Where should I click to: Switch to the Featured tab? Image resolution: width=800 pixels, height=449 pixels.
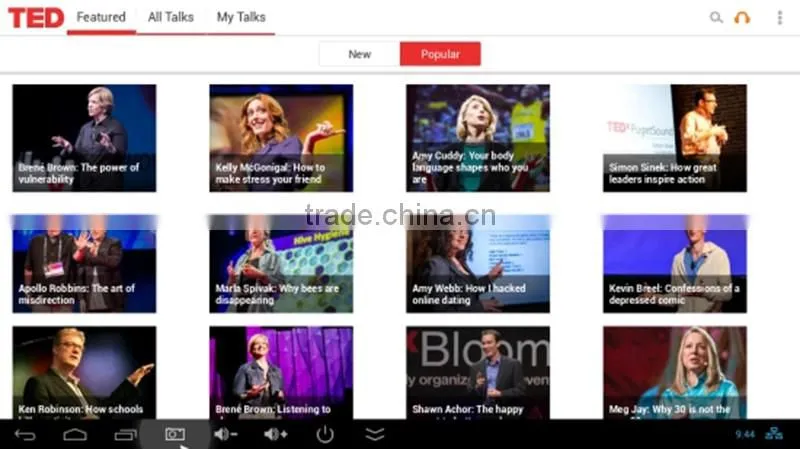tap(101, 17)
